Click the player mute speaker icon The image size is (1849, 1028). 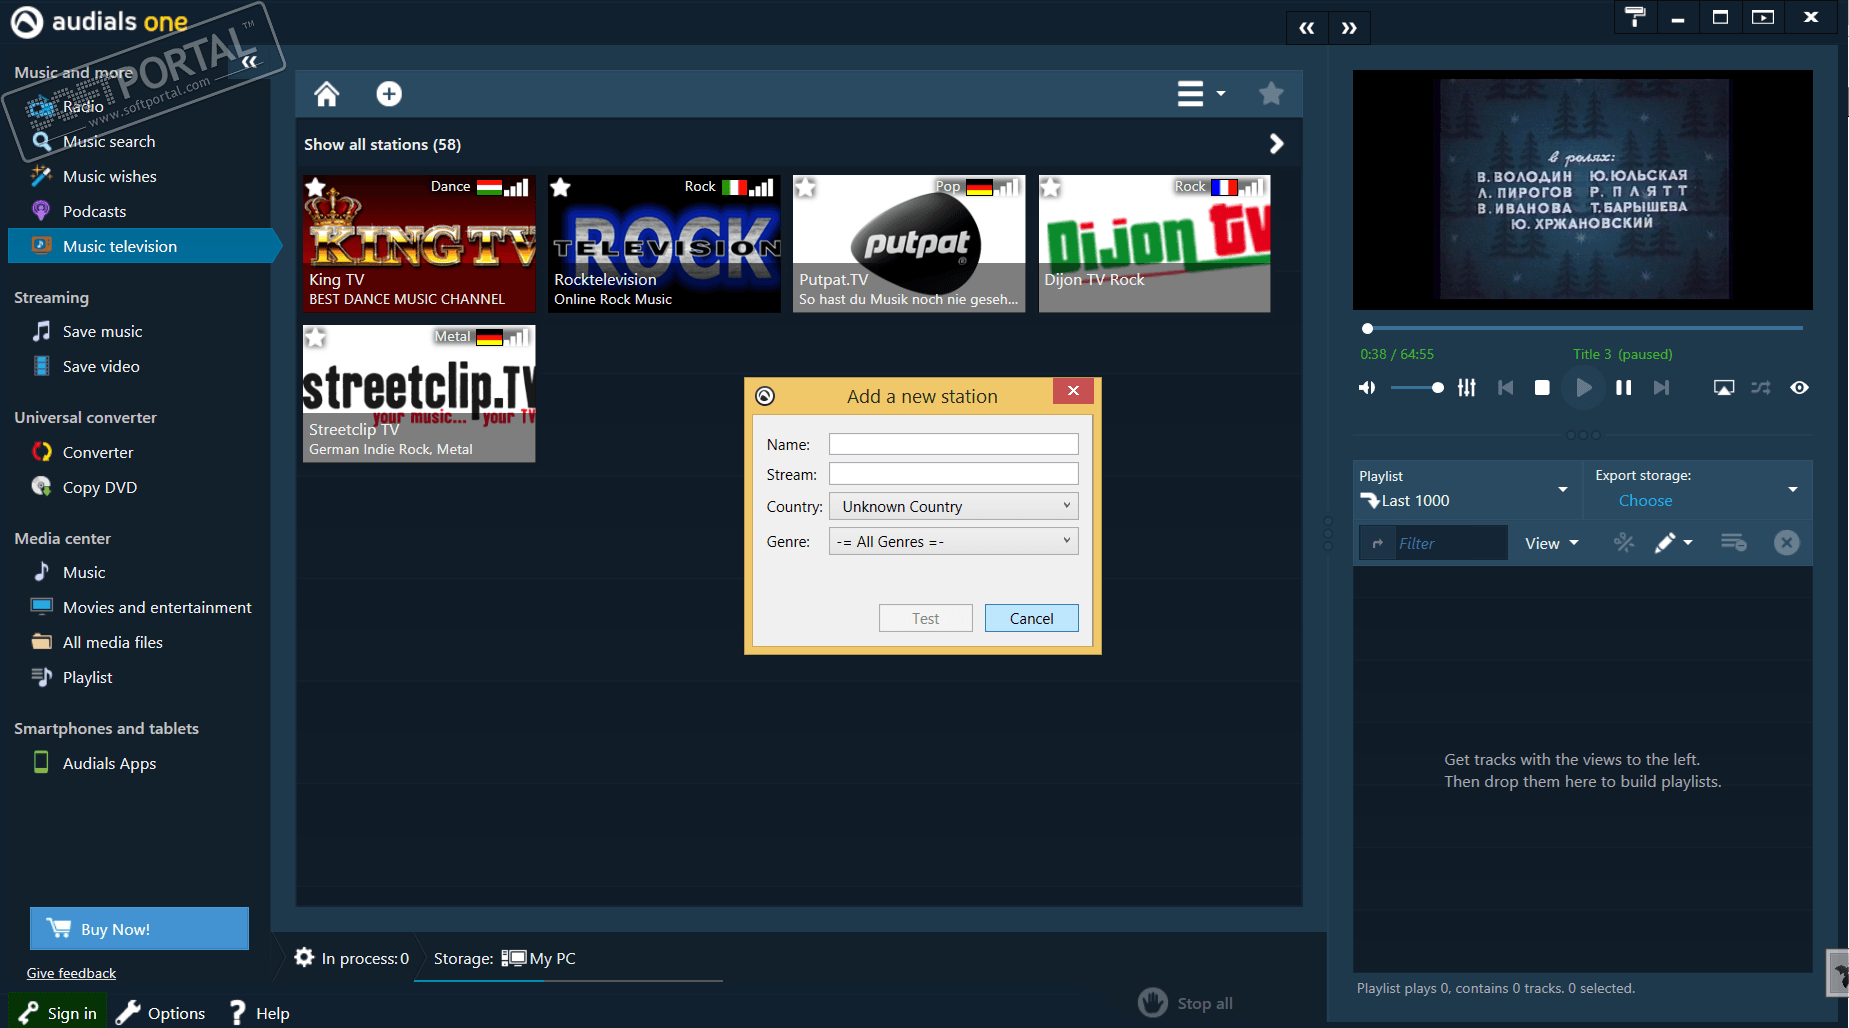[x=1367, y=388]
